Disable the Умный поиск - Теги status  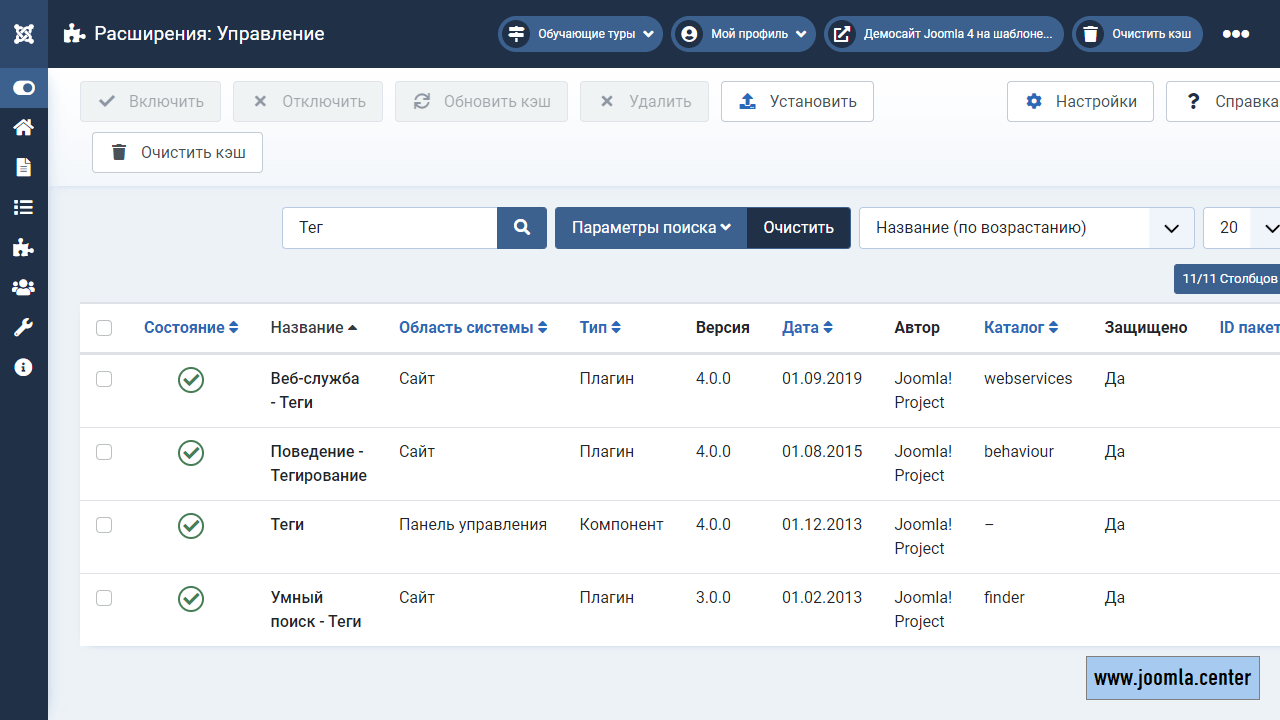coord(191,598)
